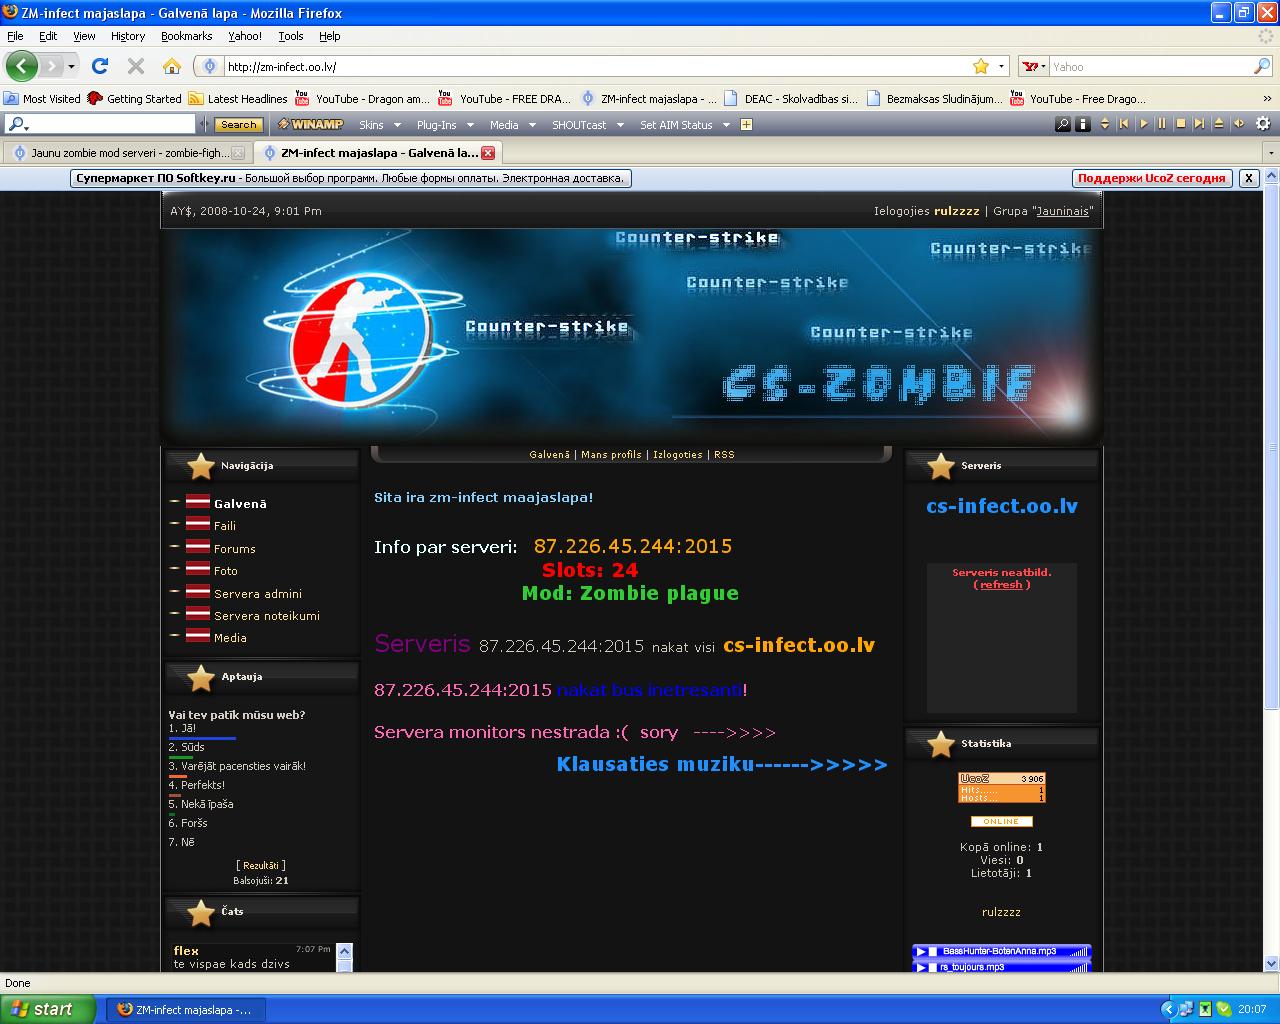Open the Servera admini link

tap(258, 594)
